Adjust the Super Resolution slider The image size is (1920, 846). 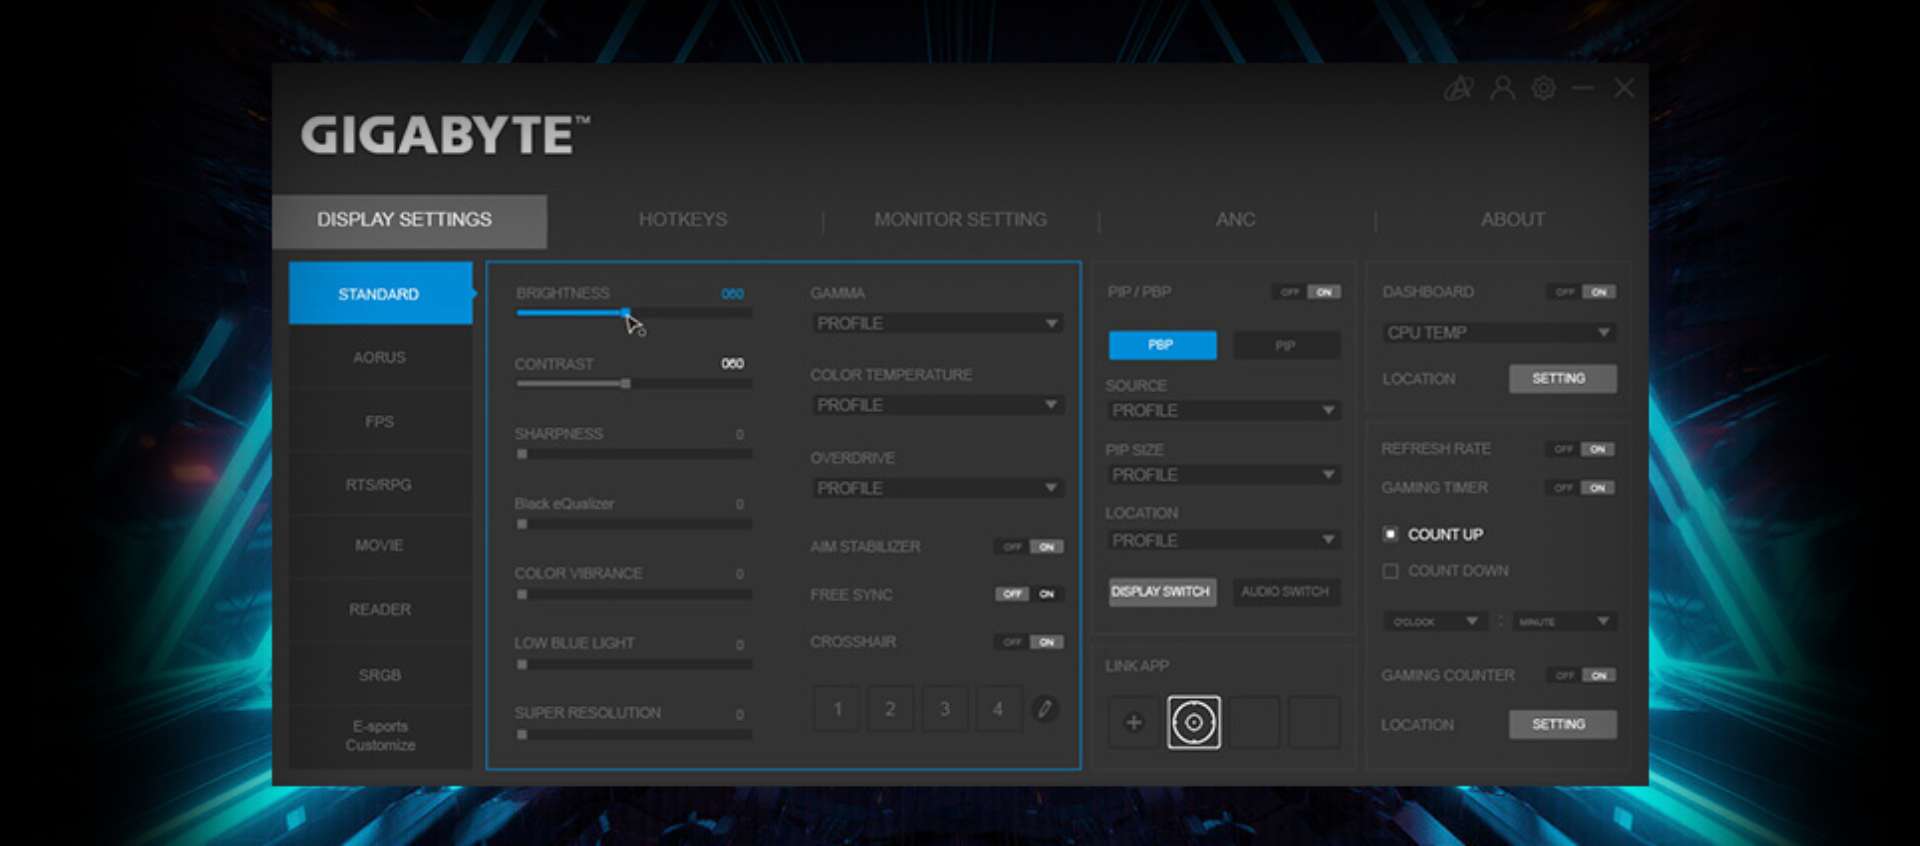(x=633, y=734)
